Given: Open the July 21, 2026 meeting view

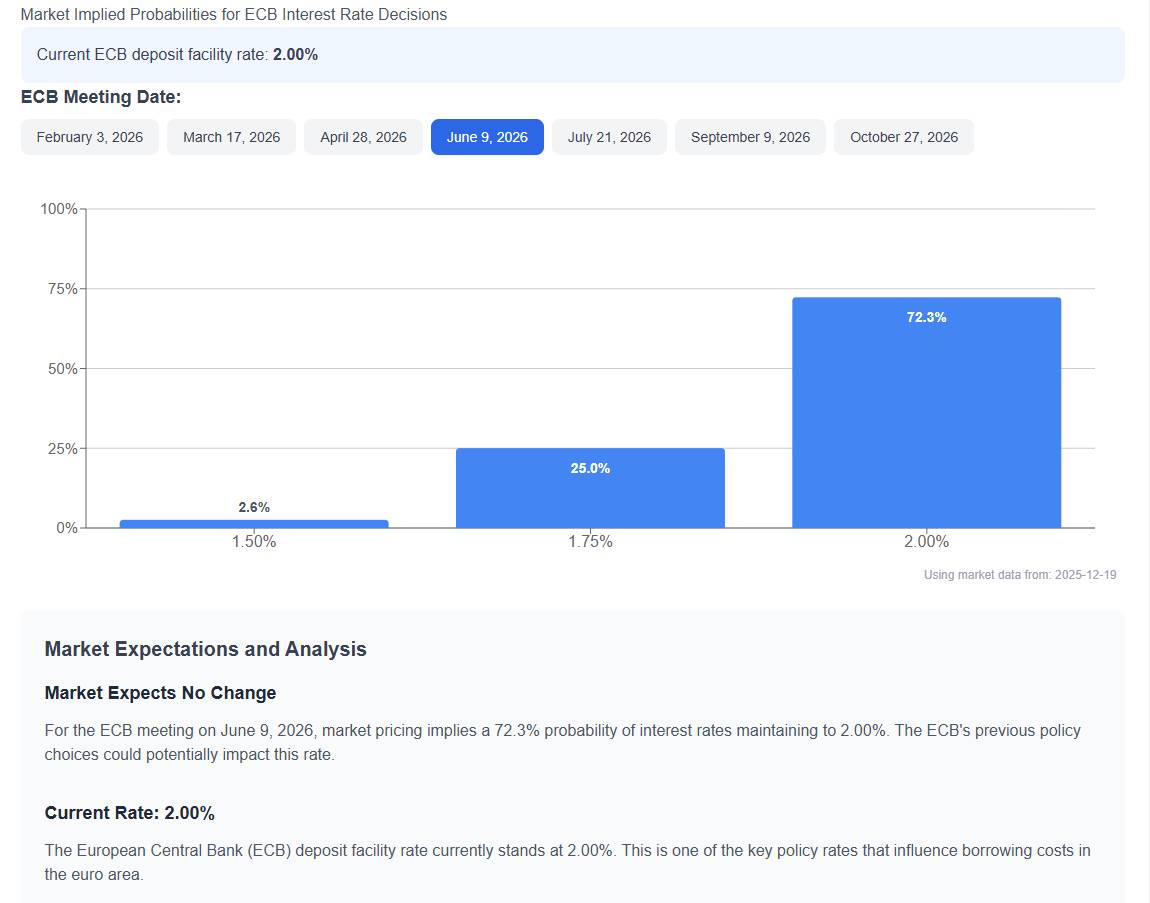Looking at the screenshot, I should pos(609,137).
